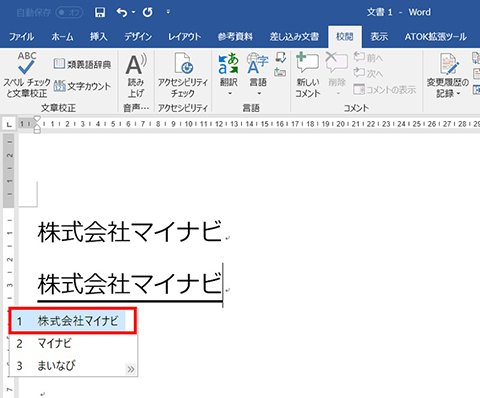Viewport: 480px width, 398px height.
Task: Open the track changes (変更履歴の記録) dropdown
Action: point(448,75)
